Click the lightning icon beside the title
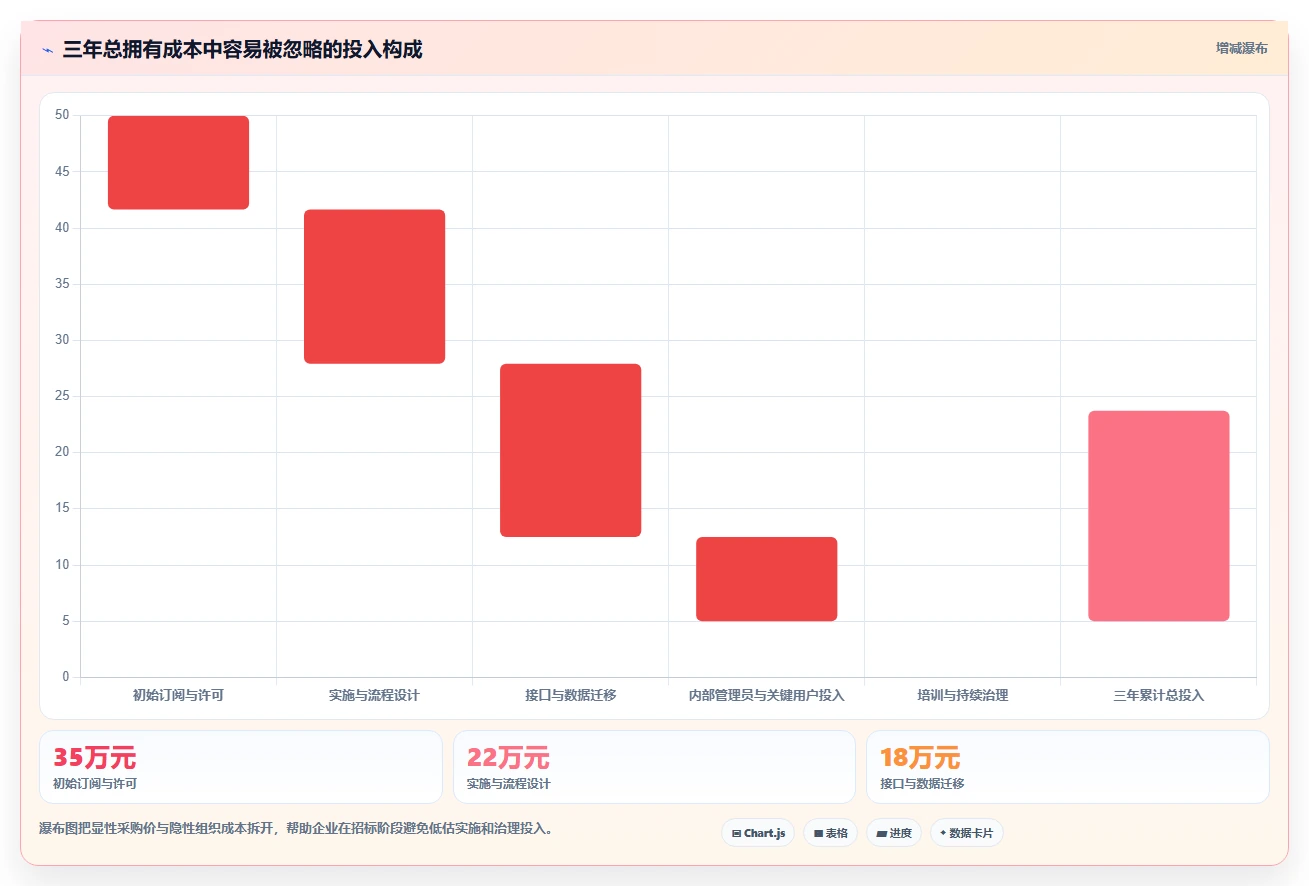This screenshot has height=886, width=1309. tap(47, 50)
